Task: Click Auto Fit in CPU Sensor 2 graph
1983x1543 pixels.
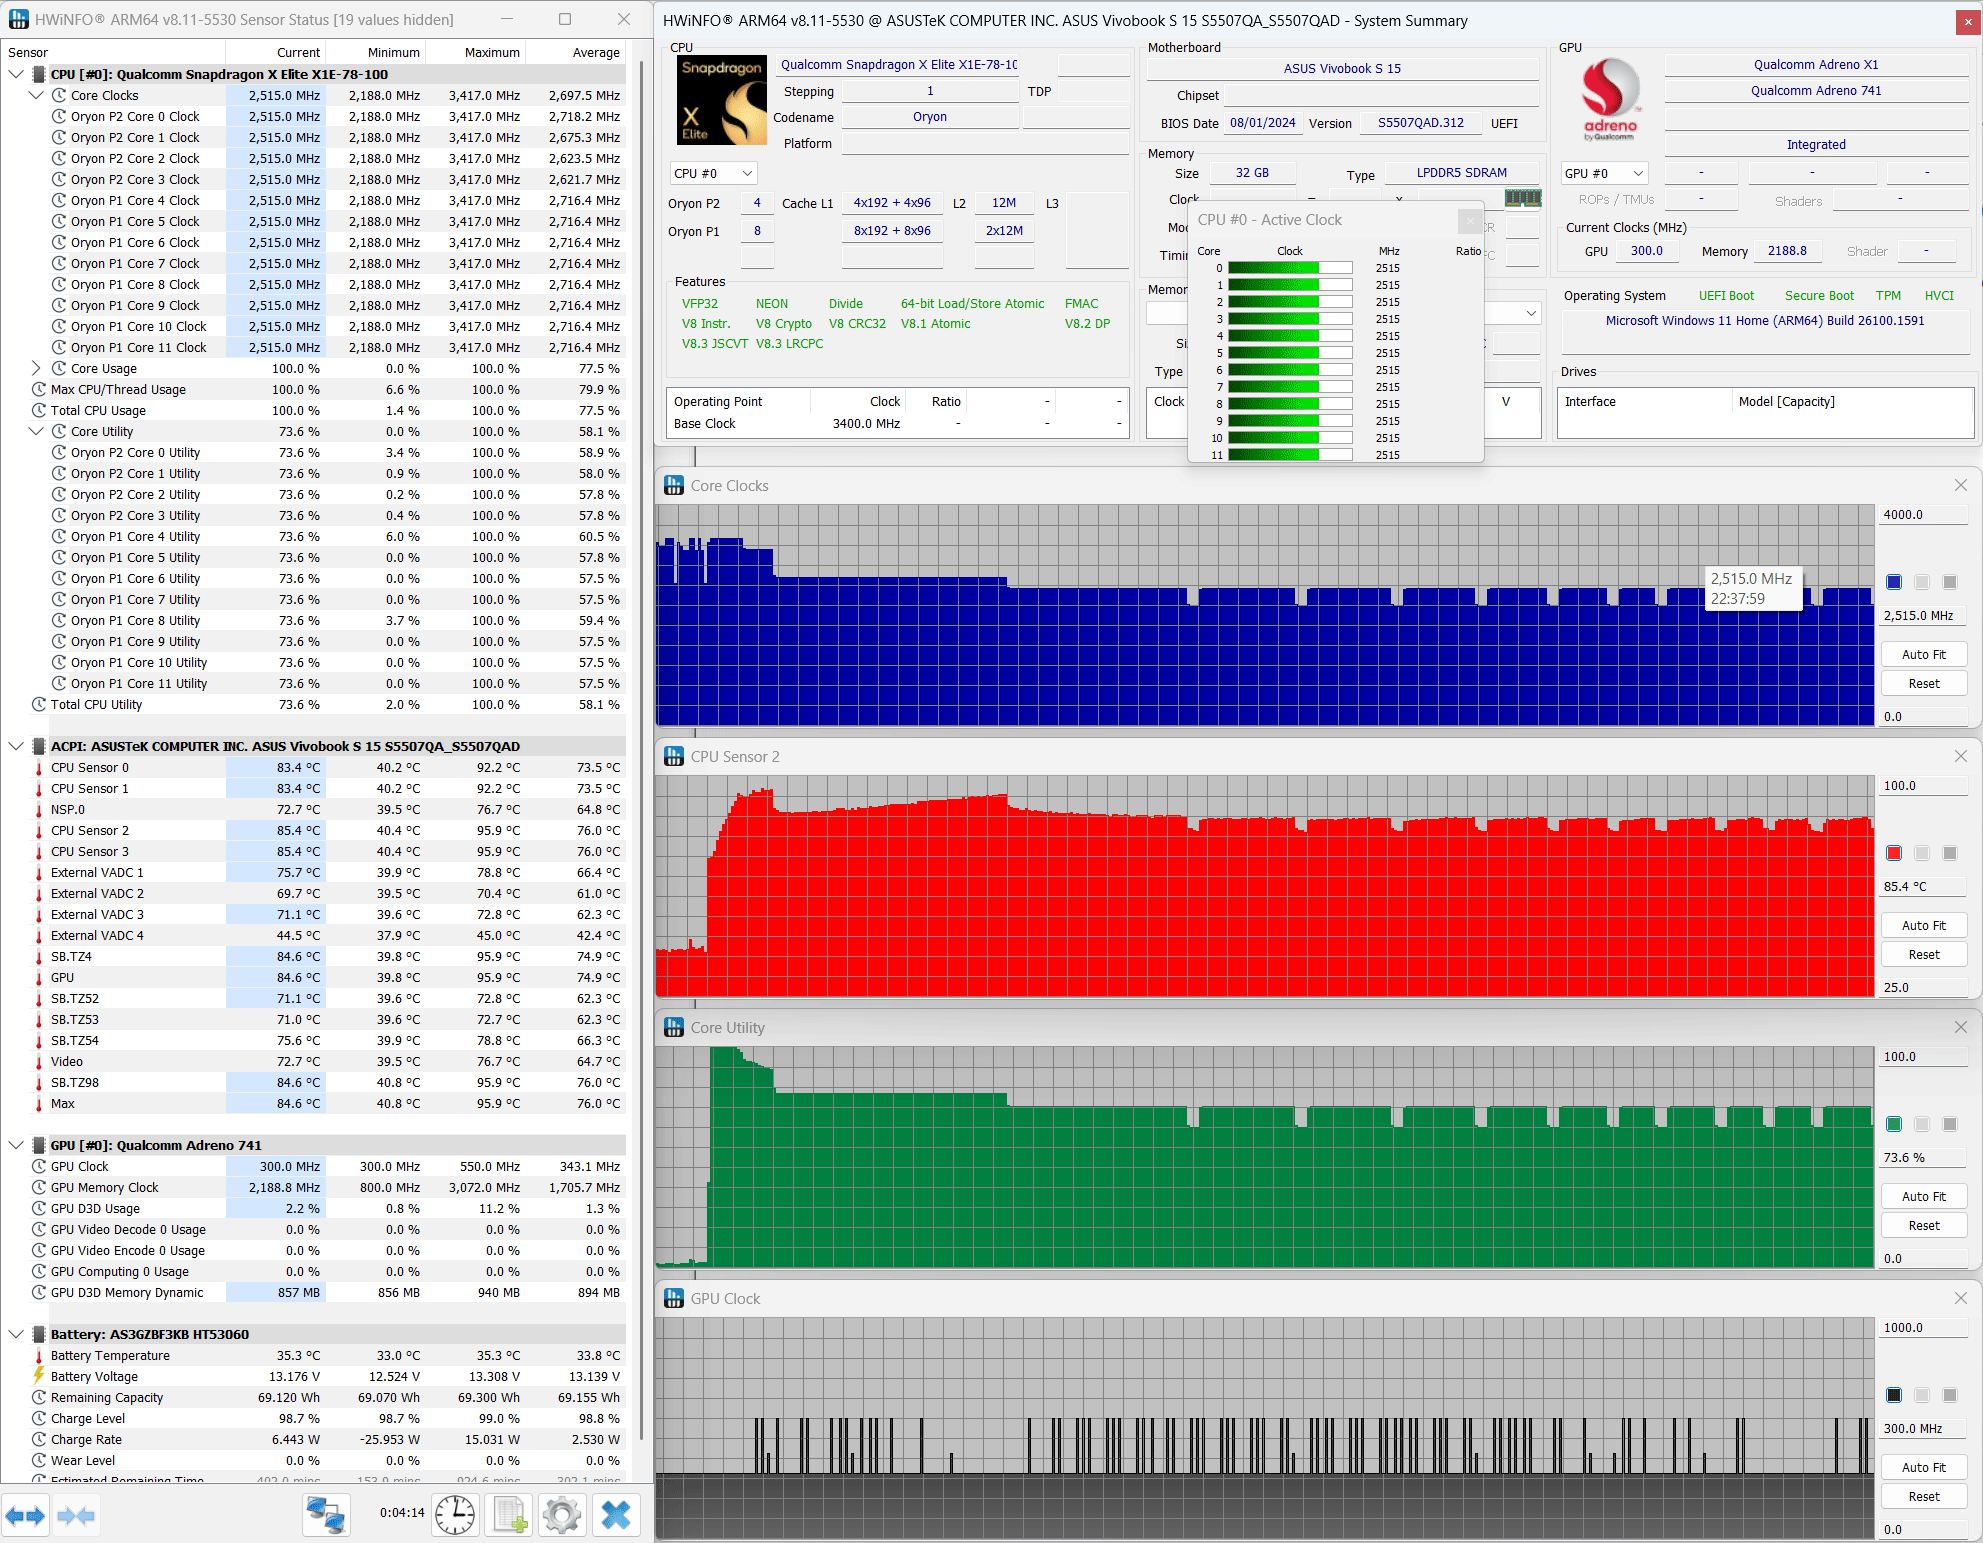Action: 1924,926
